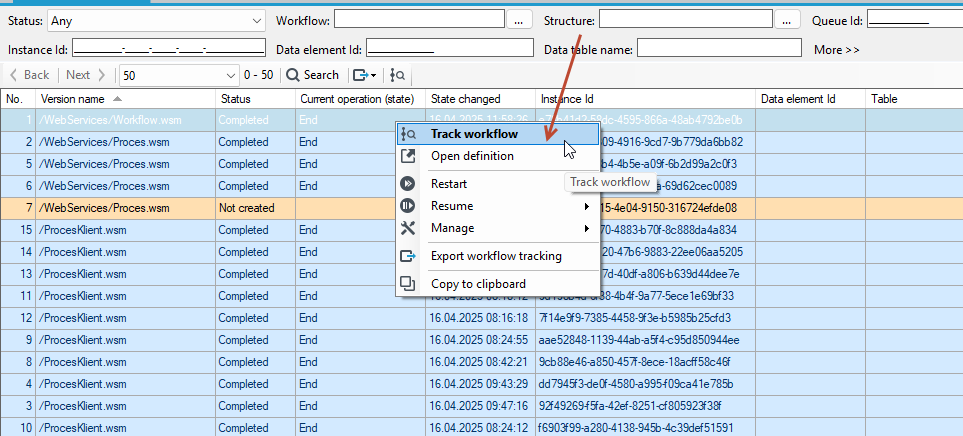Click the Restart icon in menu

pos(408,184)
